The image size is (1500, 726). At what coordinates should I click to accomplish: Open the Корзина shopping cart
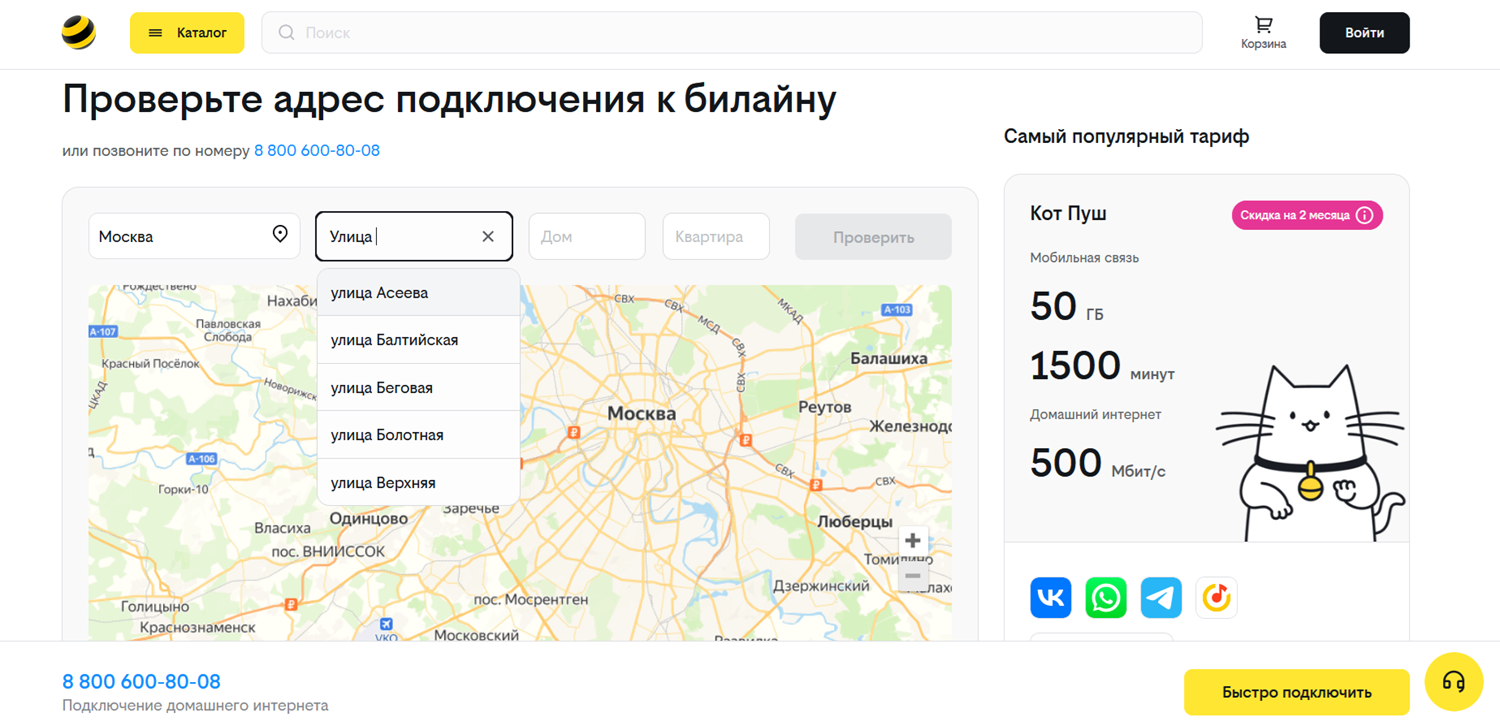[1264, 33]
